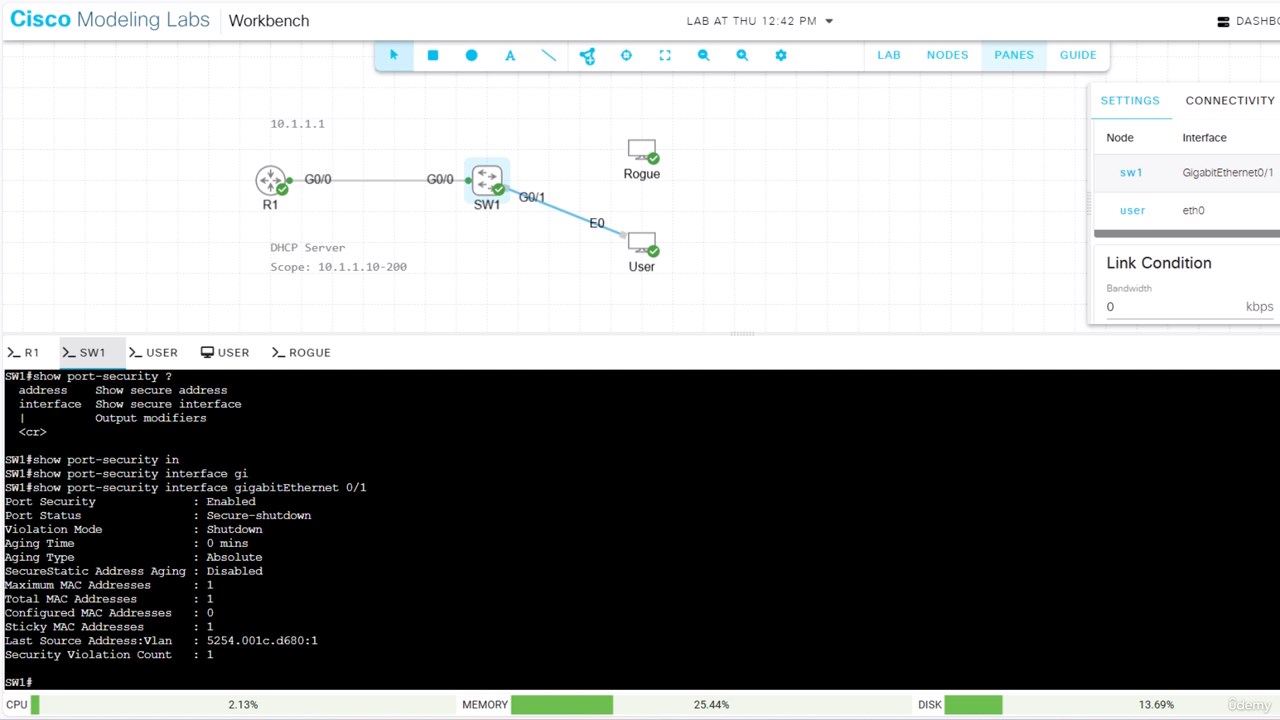Open the LAB menu
The width and height of the screenshot is (1280, 720).
tap(889, 55)
